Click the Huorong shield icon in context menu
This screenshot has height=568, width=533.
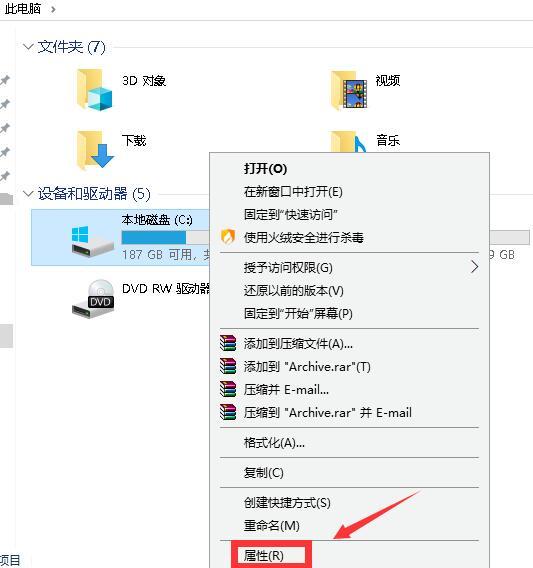228,237
